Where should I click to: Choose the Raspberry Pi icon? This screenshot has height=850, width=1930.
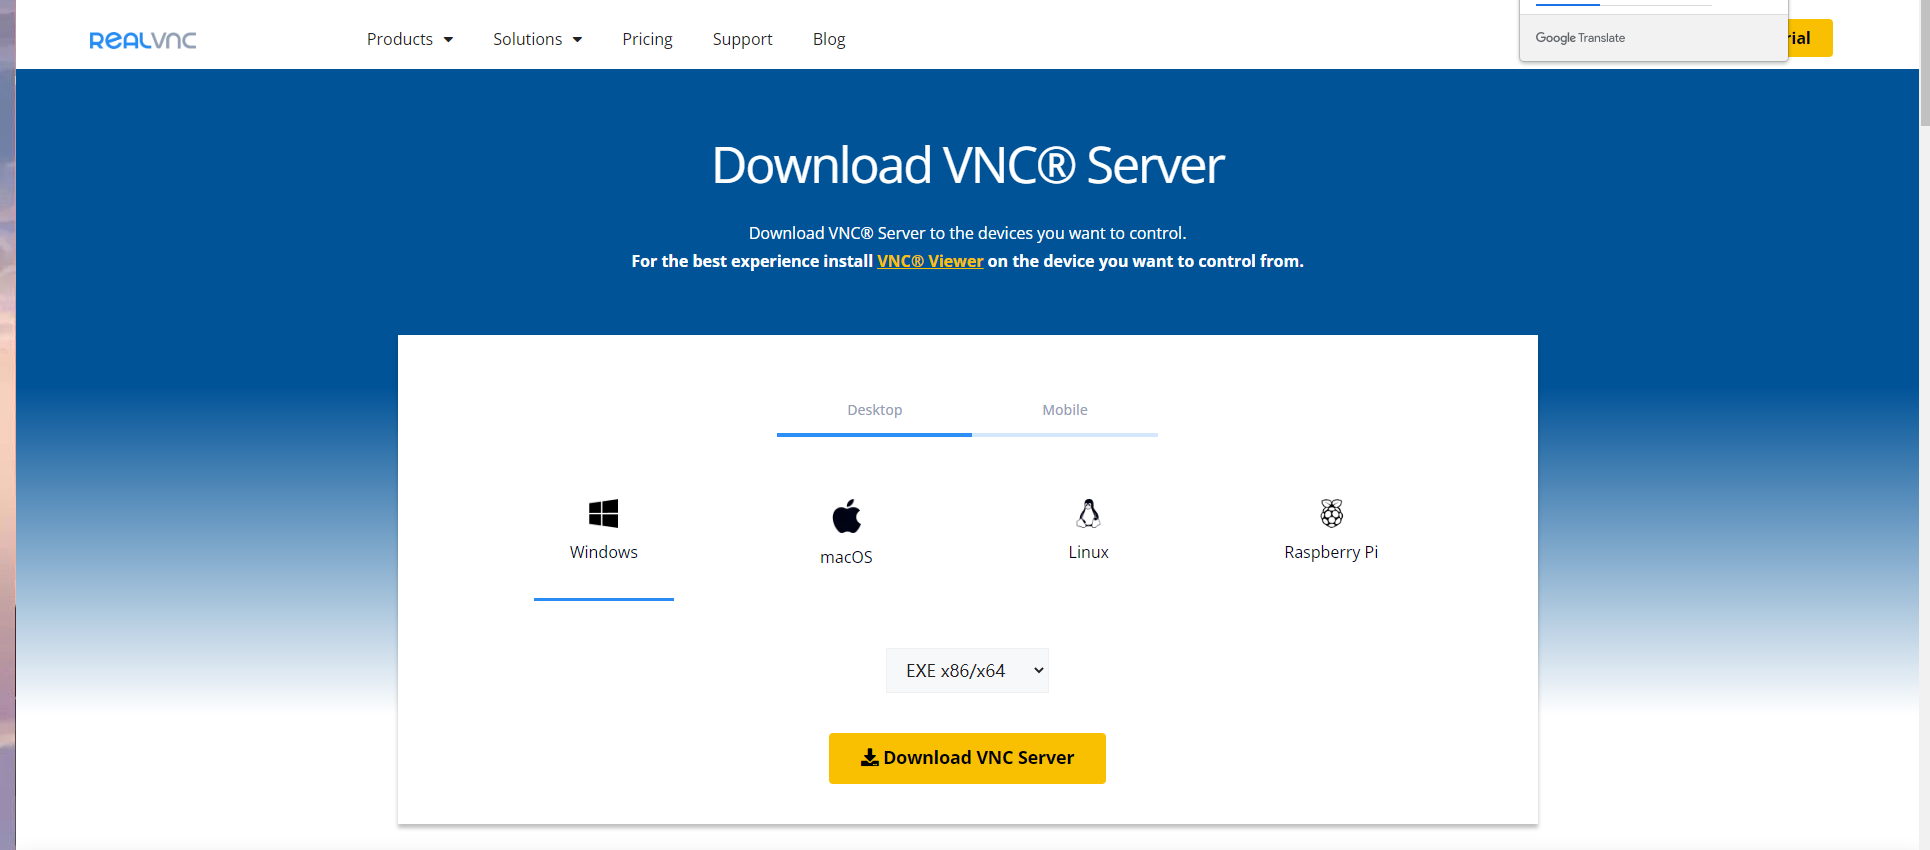coord(1331,513)
